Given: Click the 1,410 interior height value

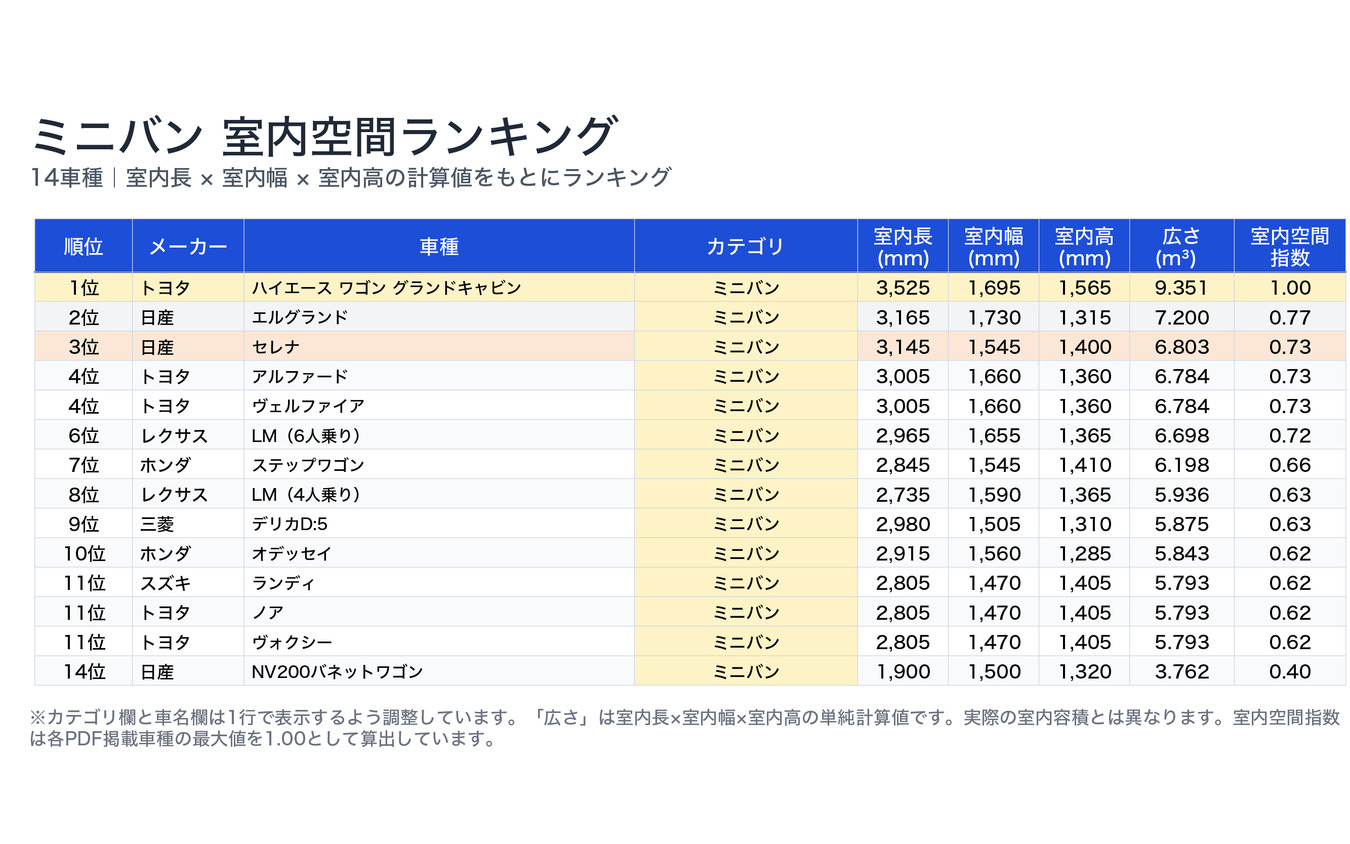Looking at the screenshot, I should click(1084, 465).
